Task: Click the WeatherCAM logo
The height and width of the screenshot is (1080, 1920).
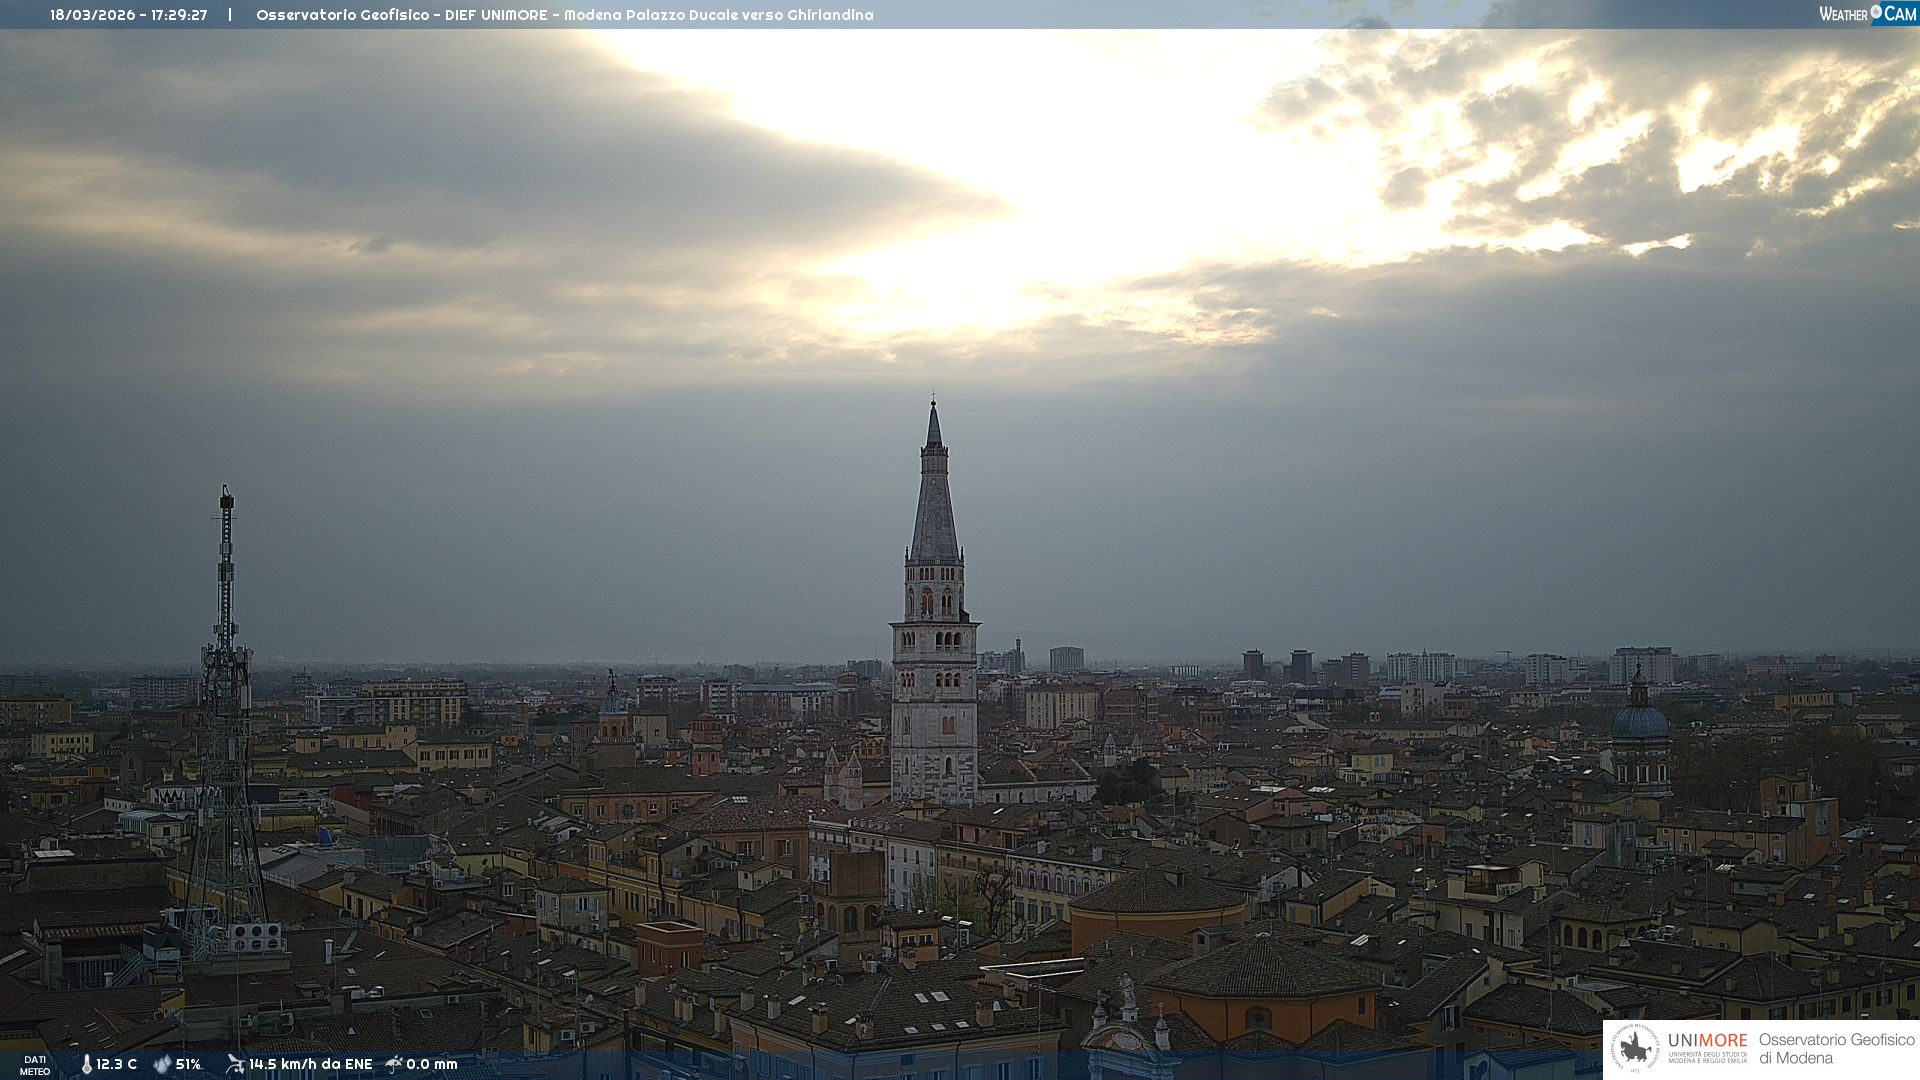Action: pos(1867,14)
